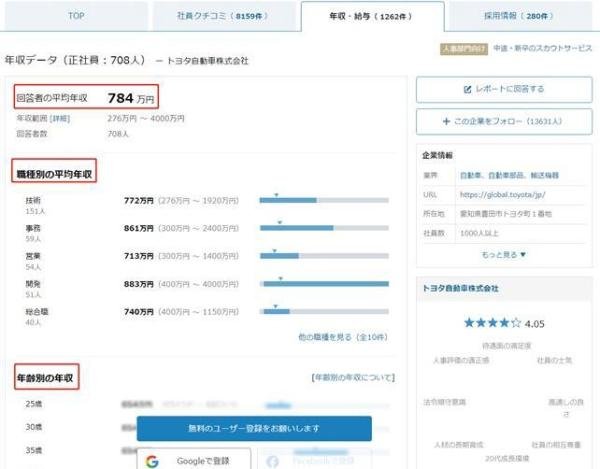The image size is (600, 469).
Task: Click the 740万円 average salary value
Action: (139, 312)
